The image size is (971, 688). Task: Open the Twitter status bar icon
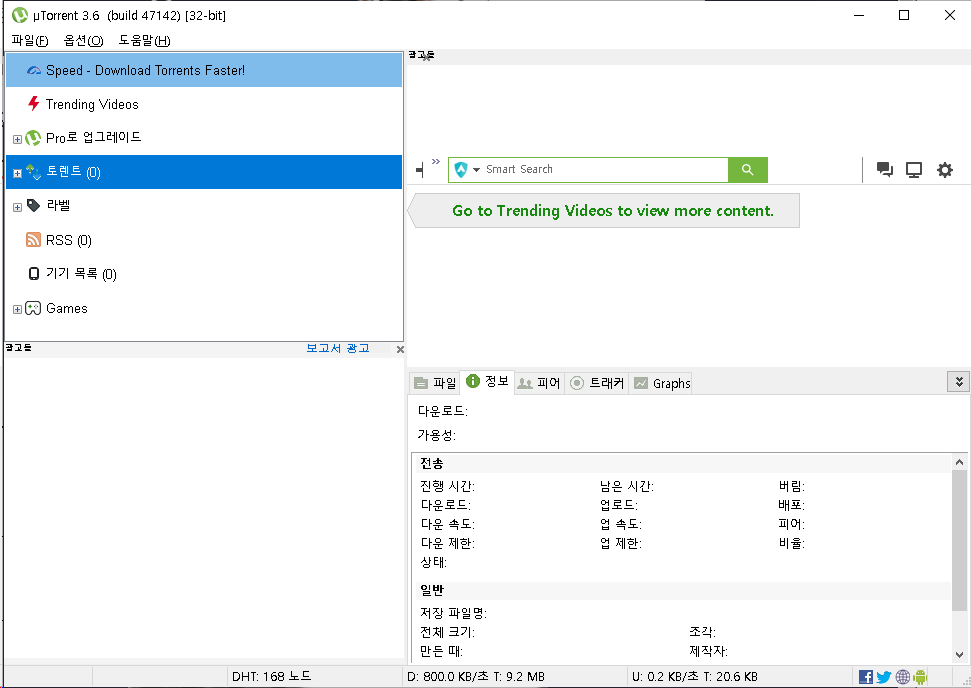pyautogui.click(x=884, y=677)
